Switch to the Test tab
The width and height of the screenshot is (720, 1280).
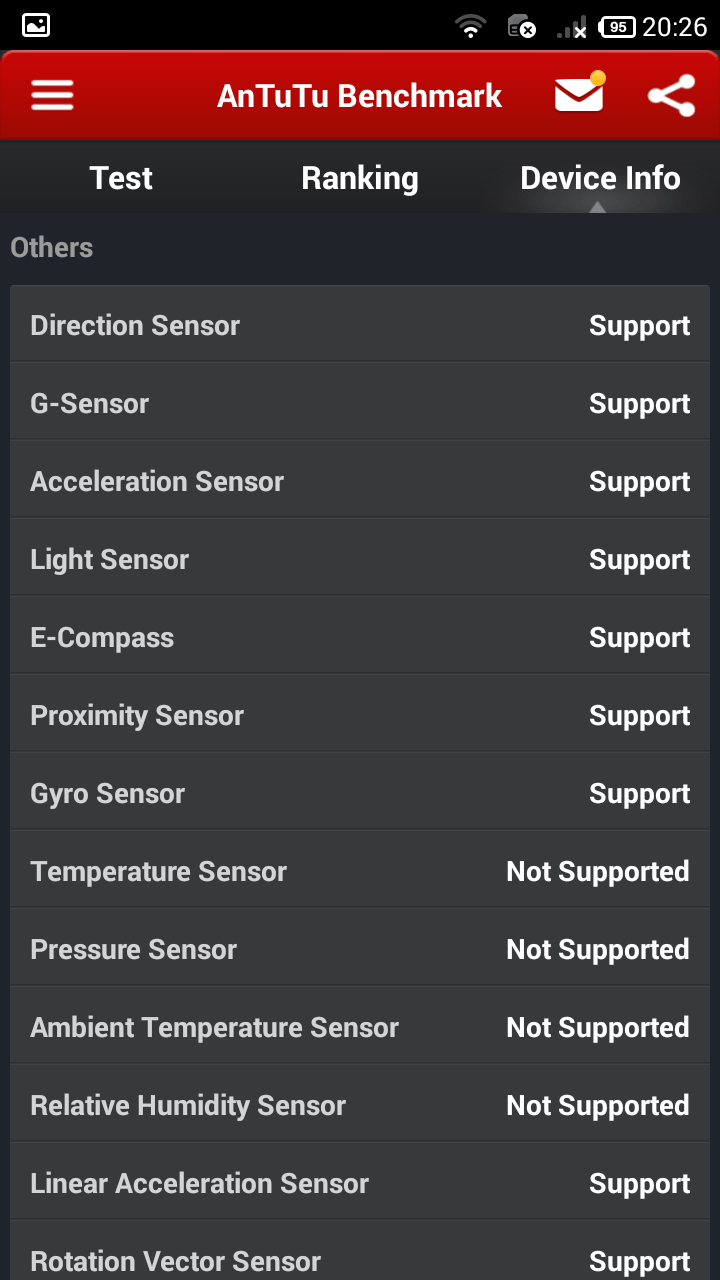[121, 178]
